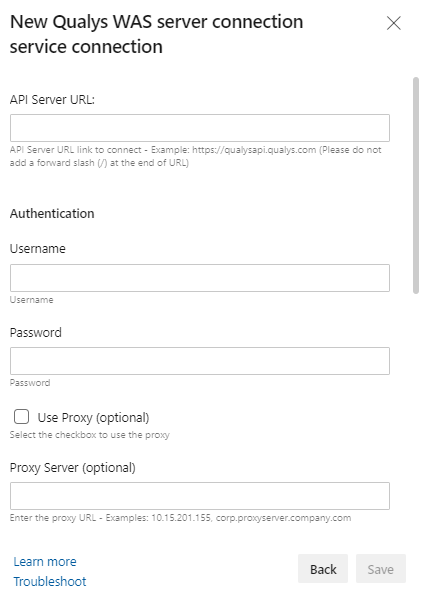Click the 'Proxy Server (optional)' label
The height and width of the screenshot is (592, 423).
click(73, 468)
